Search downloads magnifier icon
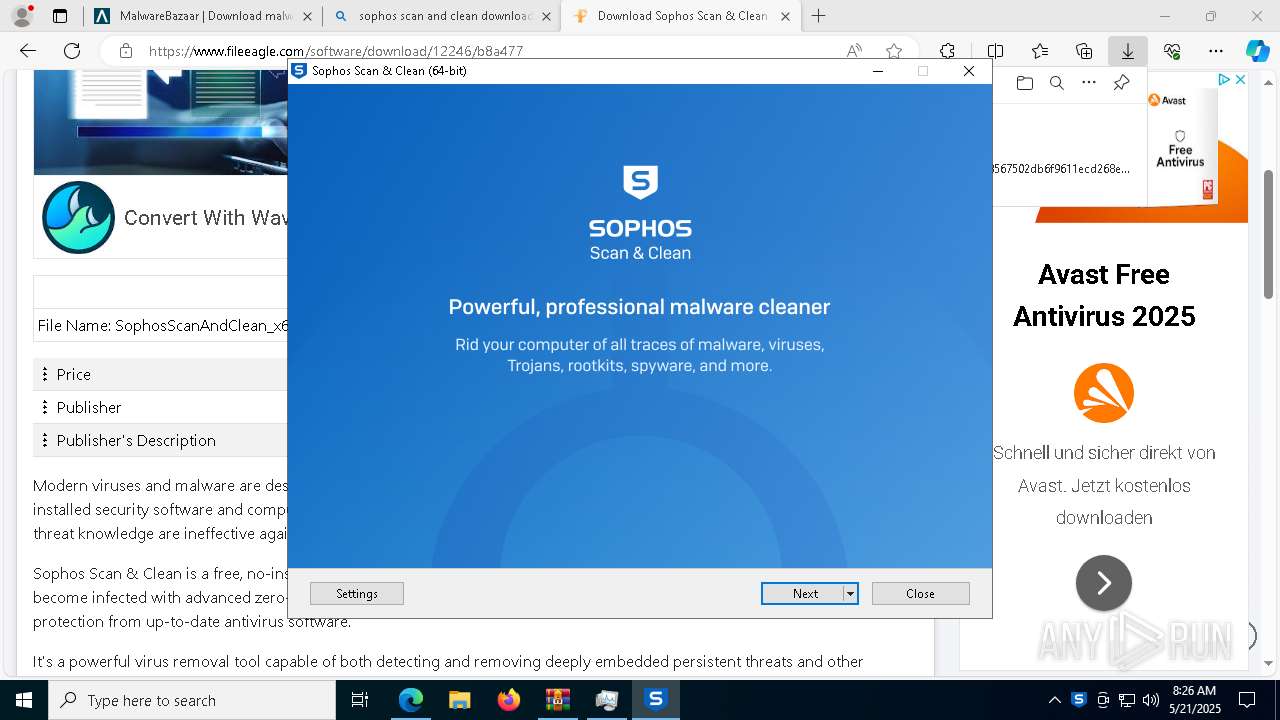This screenshot has width=1280, height=720. pyautogui.click(x=1056, y=83)
